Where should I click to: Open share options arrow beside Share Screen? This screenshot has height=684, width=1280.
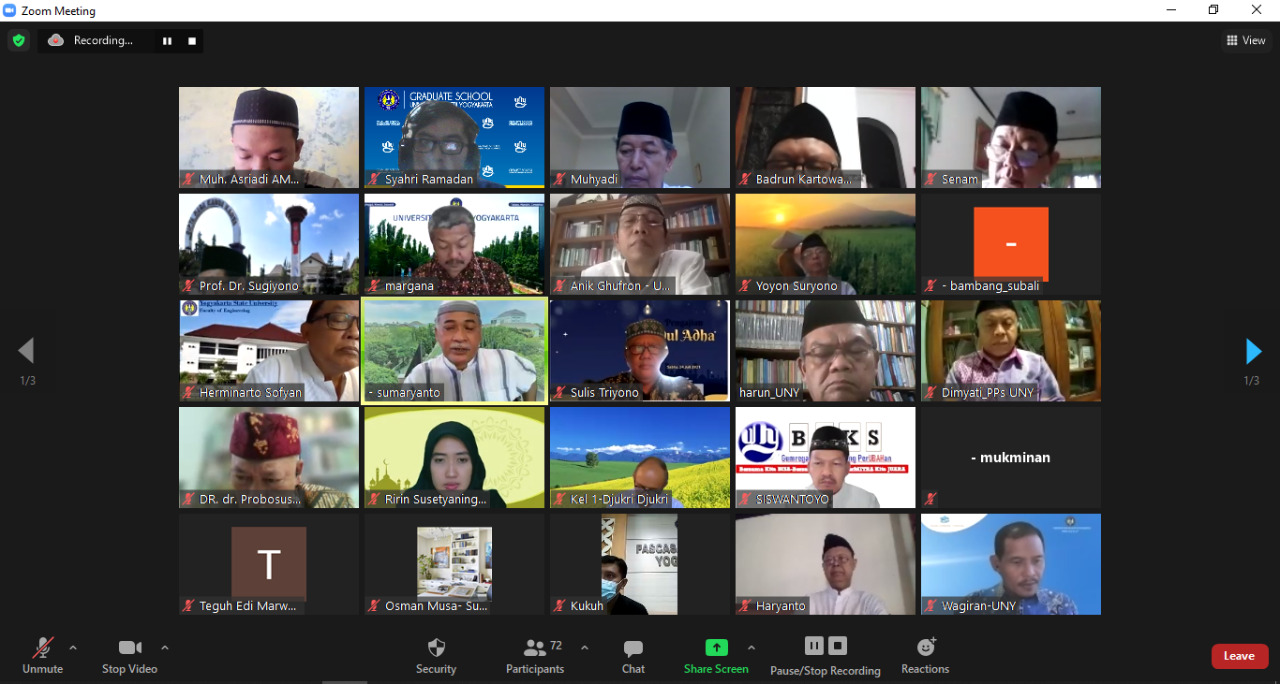(x=751, y=648)
